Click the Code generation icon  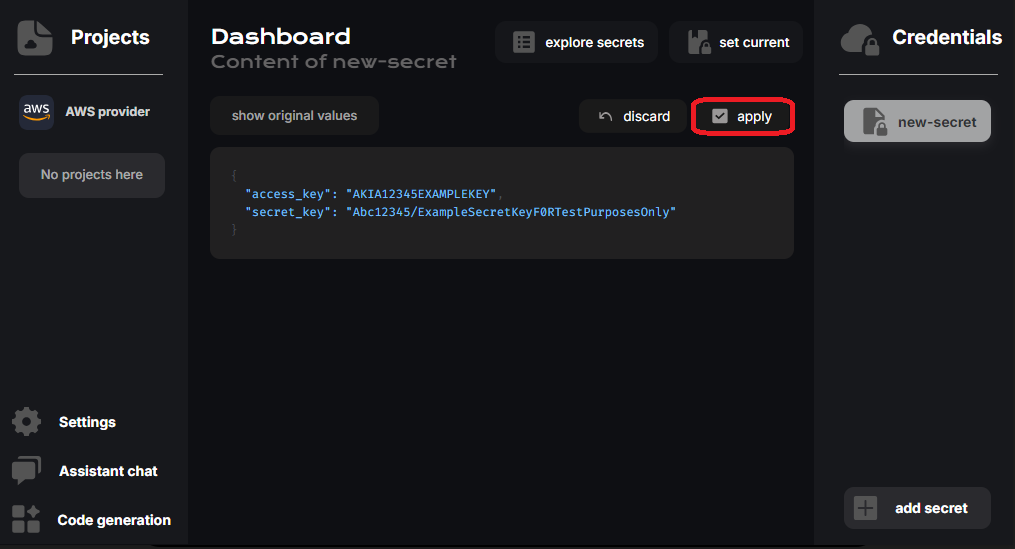coord(27,520)
